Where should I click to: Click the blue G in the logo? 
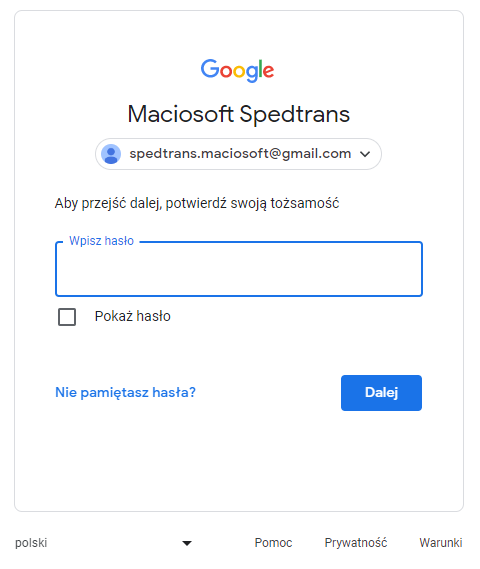point(210,68)
